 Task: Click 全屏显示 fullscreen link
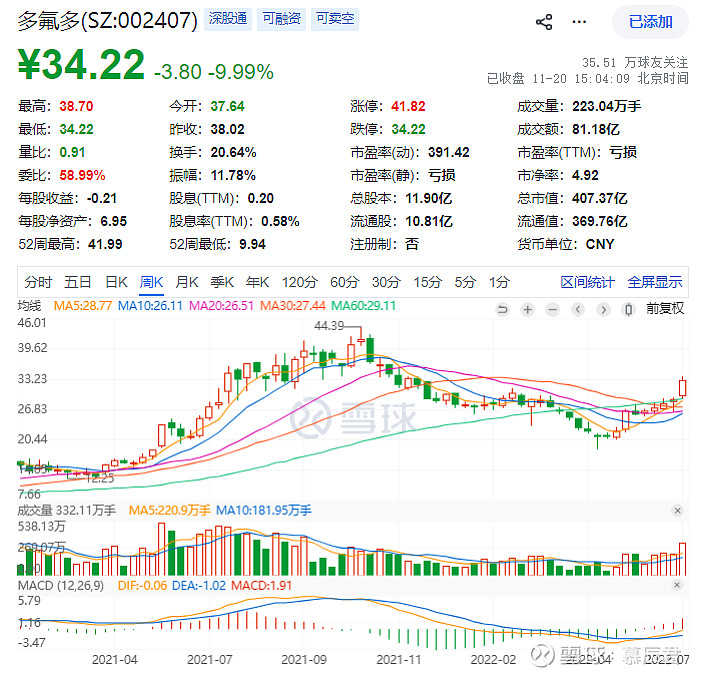pyautogui.click(x=655, y=283)
